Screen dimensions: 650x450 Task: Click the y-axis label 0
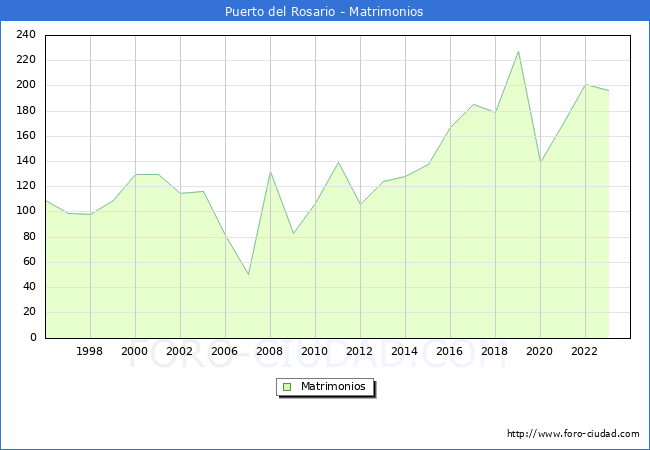(x=33, y=337)
